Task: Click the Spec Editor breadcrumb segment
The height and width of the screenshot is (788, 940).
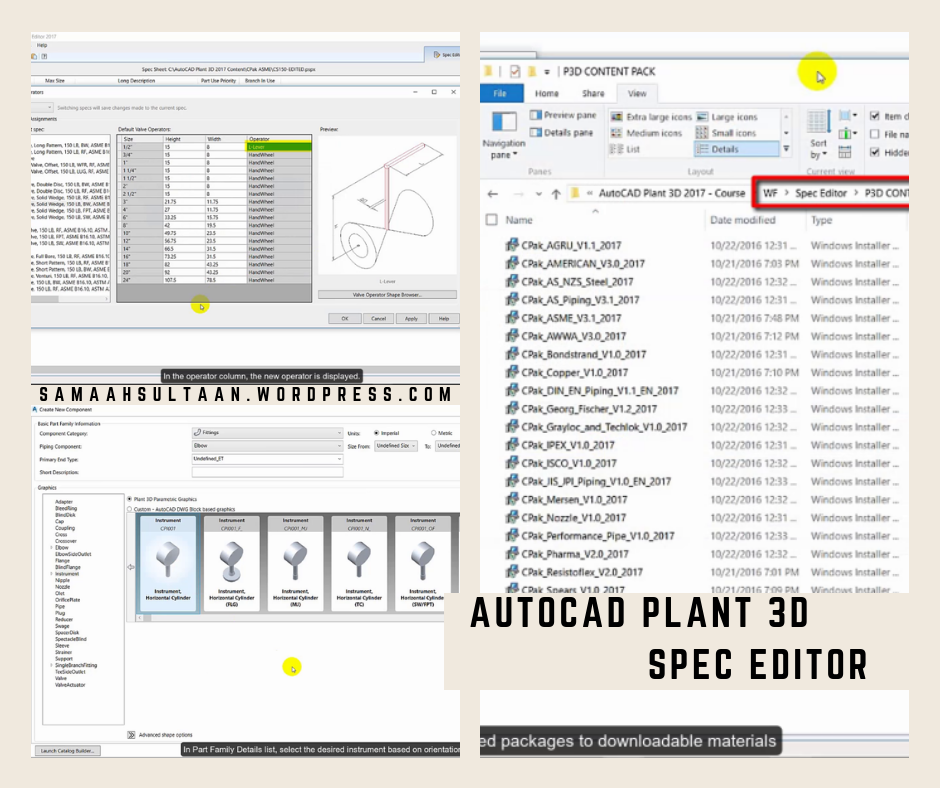Action: click(821, 193)
